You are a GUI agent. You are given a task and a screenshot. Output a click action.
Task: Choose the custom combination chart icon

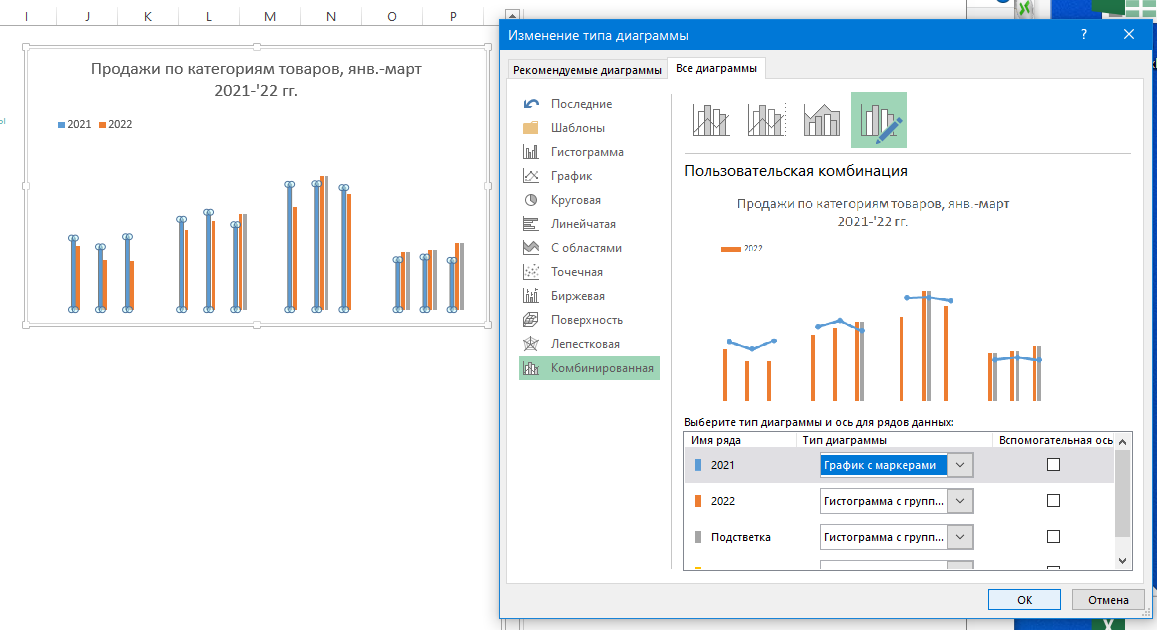pyautogui.click(x=878, y=120)
